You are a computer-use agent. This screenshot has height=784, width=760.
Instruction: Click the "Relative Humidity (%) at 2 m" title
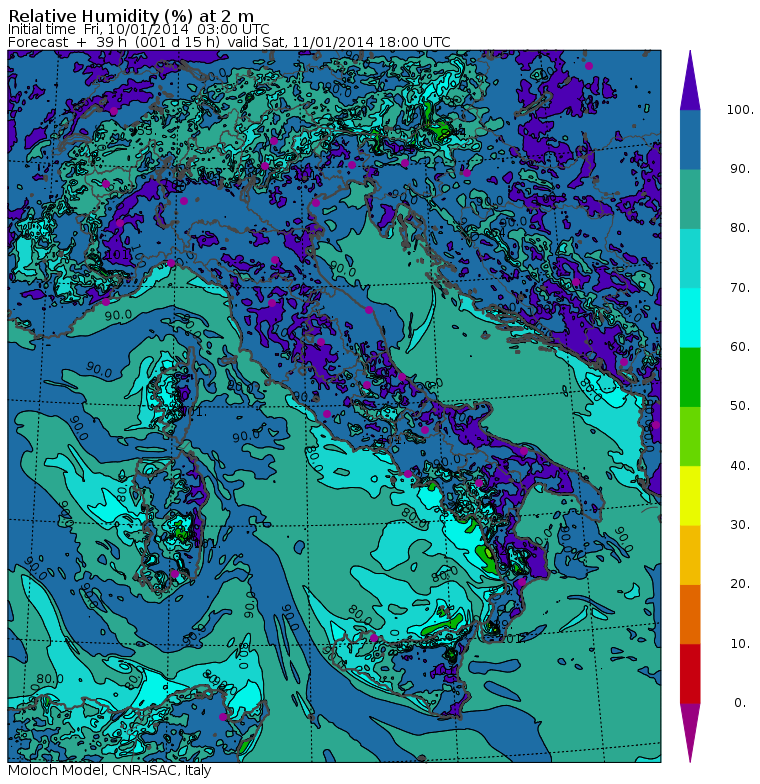131,15
